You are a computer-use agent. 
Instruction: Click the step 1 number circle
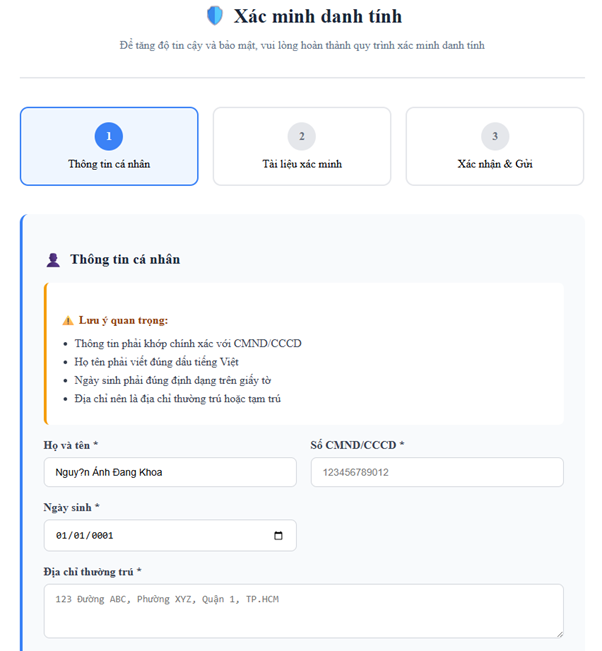click(x=109, y=136)
